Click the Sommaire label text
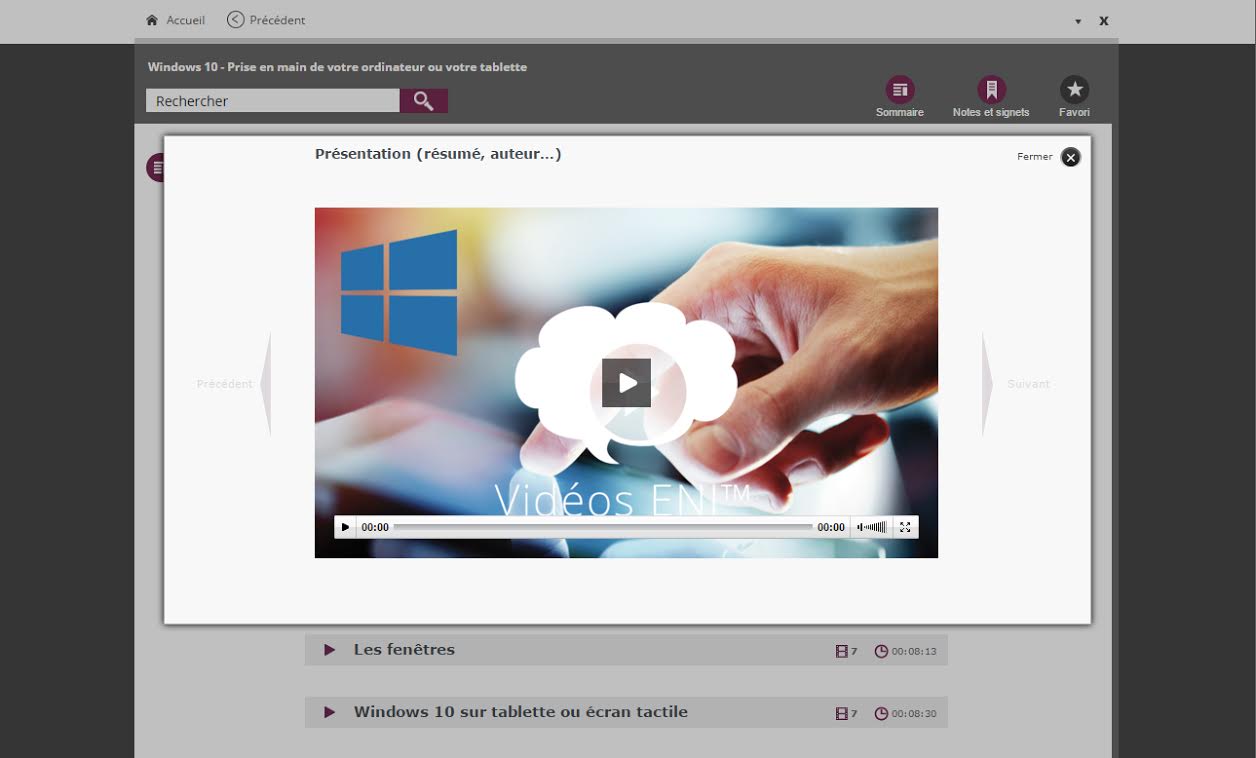1256x758 pixels. tap(900, 113)
